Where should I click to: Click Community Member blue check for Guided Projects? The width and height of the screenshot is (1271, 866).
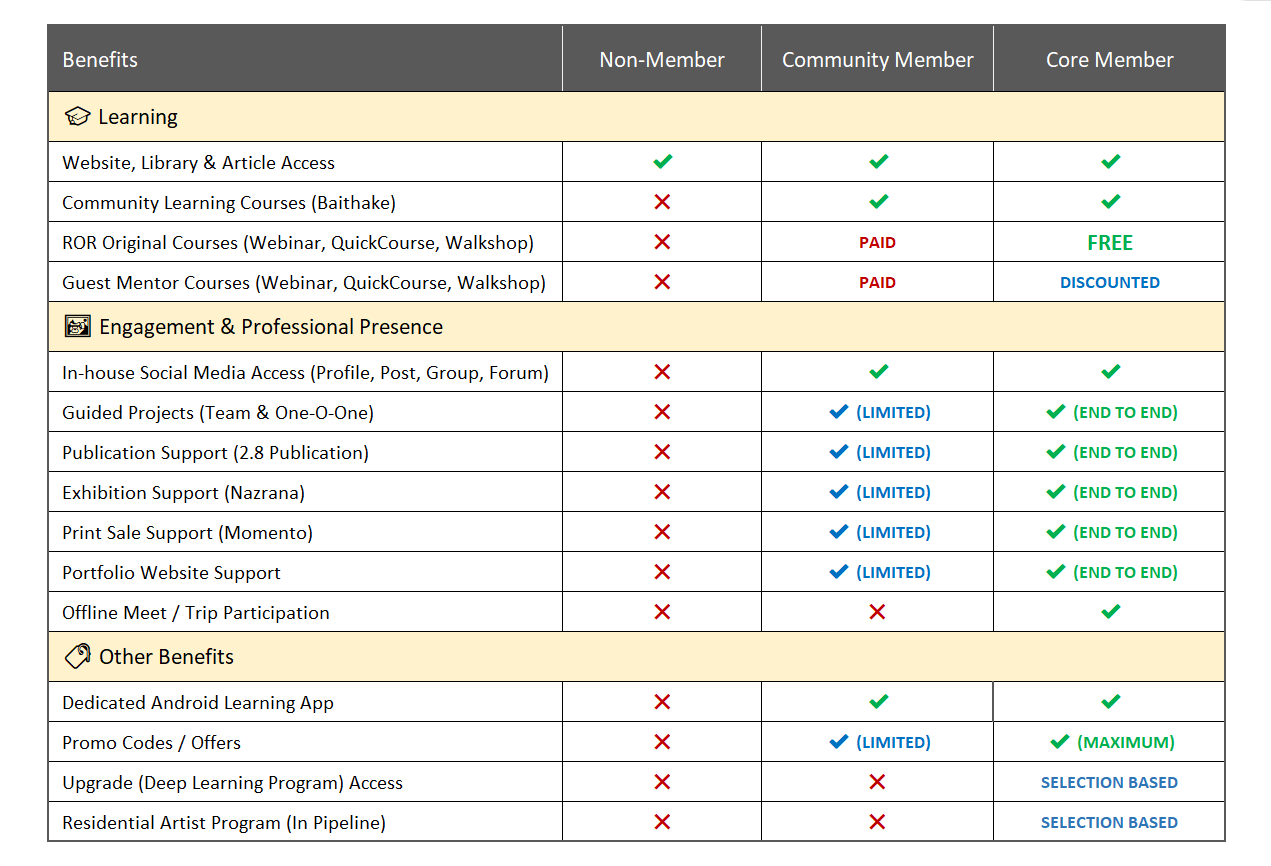839,412
